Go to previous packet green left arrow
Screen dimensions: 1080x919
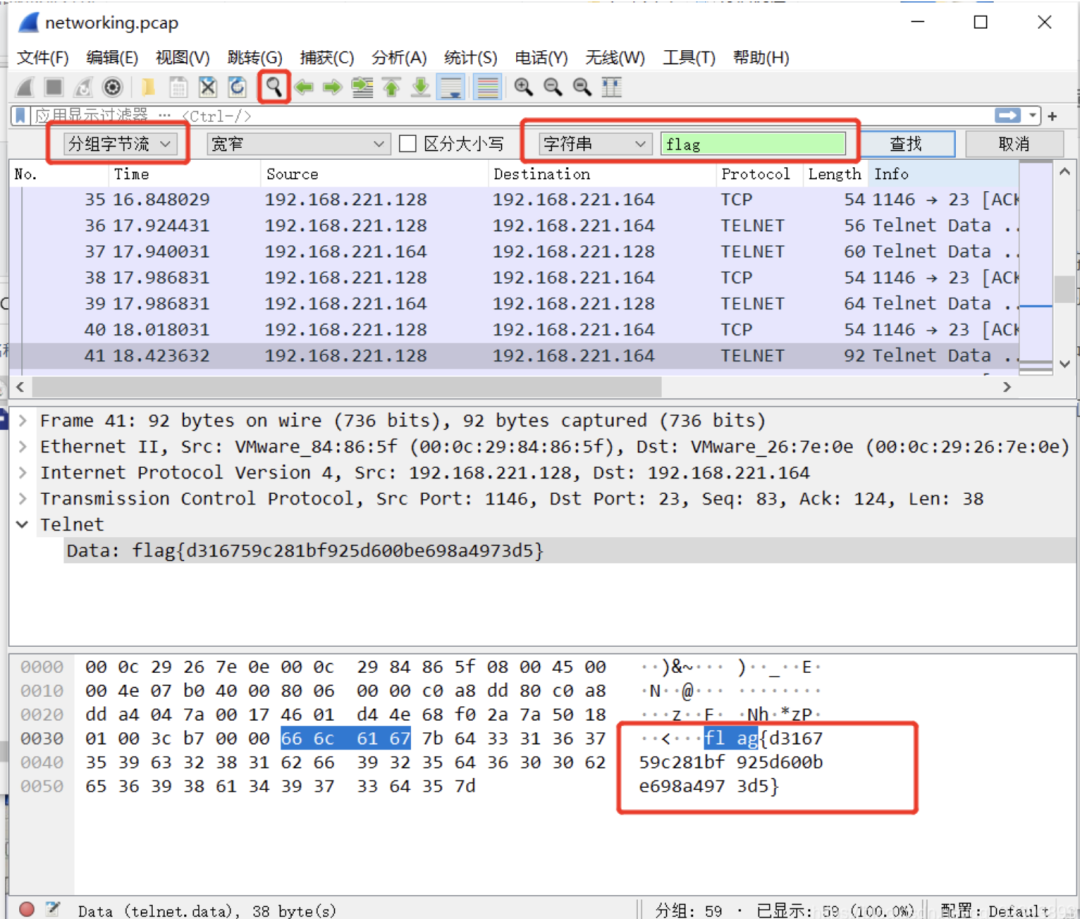(x=304, y=87)
